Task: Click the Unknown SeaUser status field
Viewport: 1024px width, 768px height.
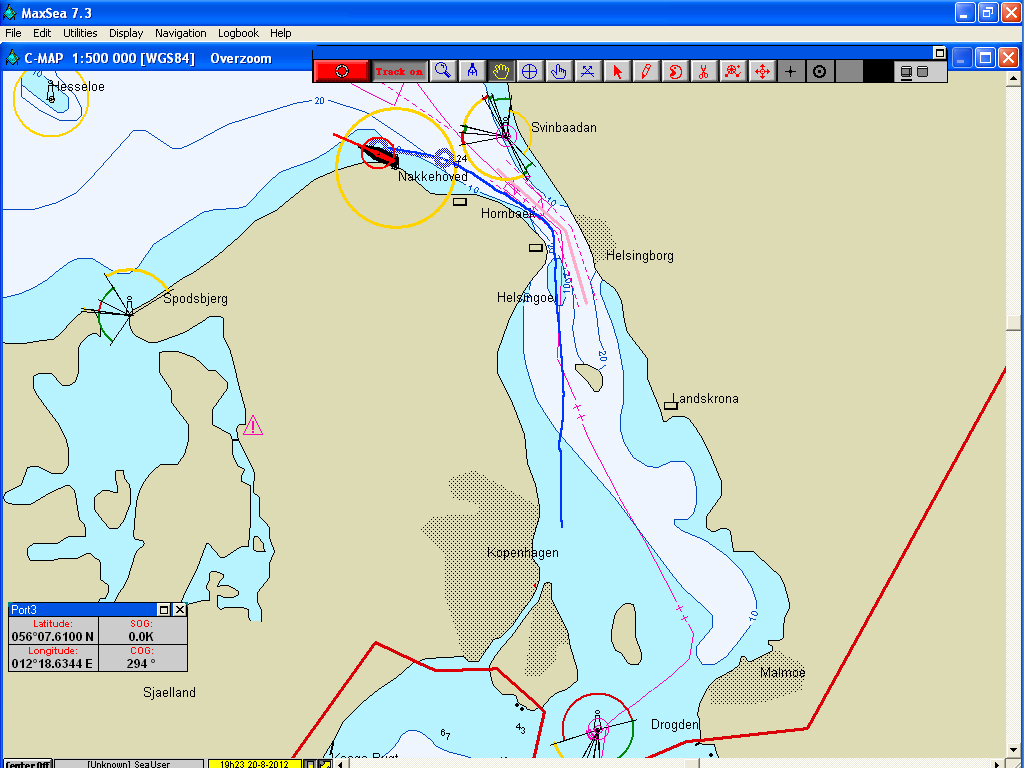Action: (x=129, y=764)
